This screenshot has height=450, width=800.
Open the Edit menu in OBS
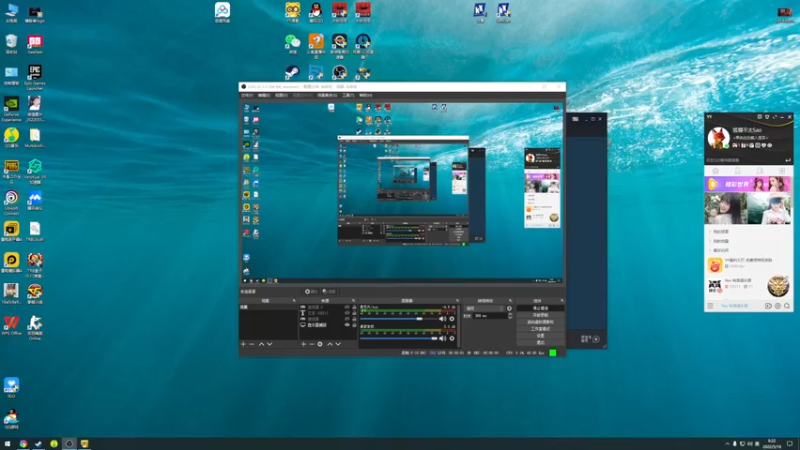(264, 95)
